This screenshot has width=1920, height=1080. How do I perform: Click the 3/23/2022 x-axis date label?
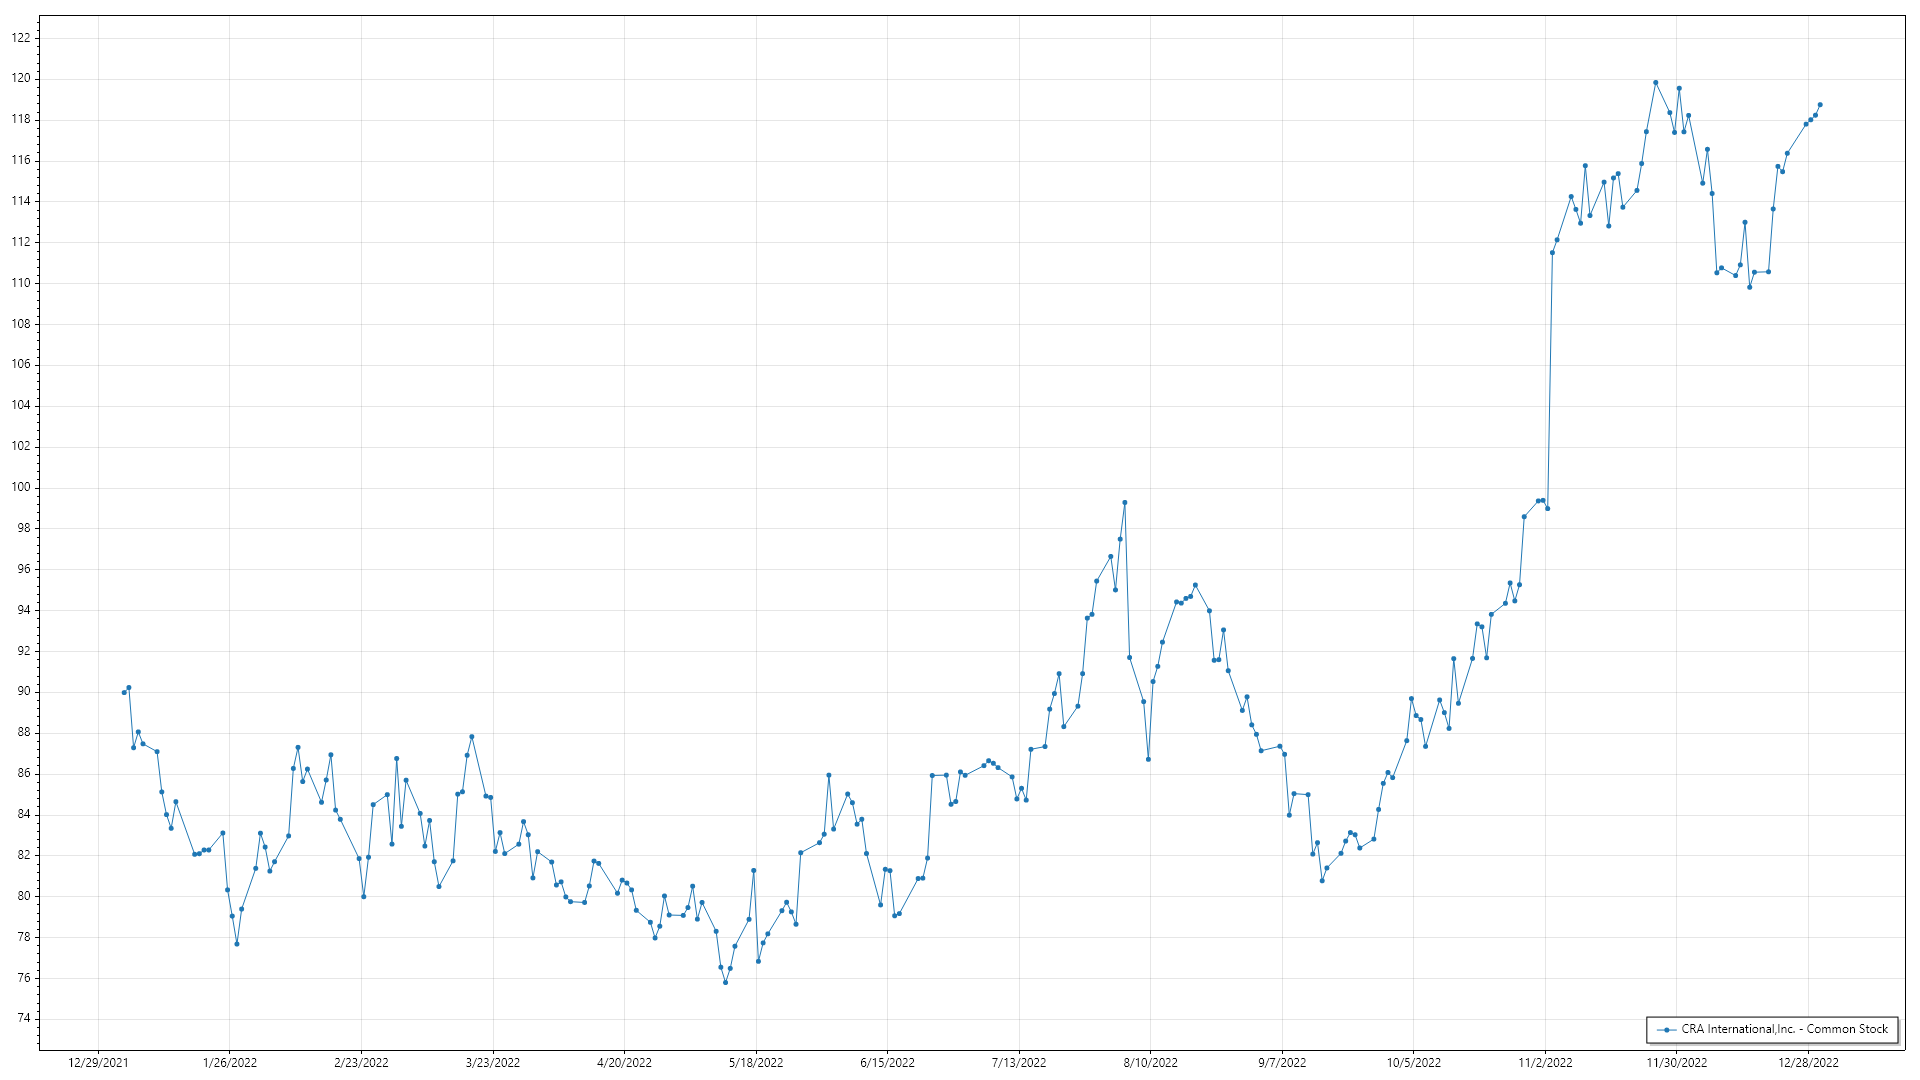coord(493,1063)
